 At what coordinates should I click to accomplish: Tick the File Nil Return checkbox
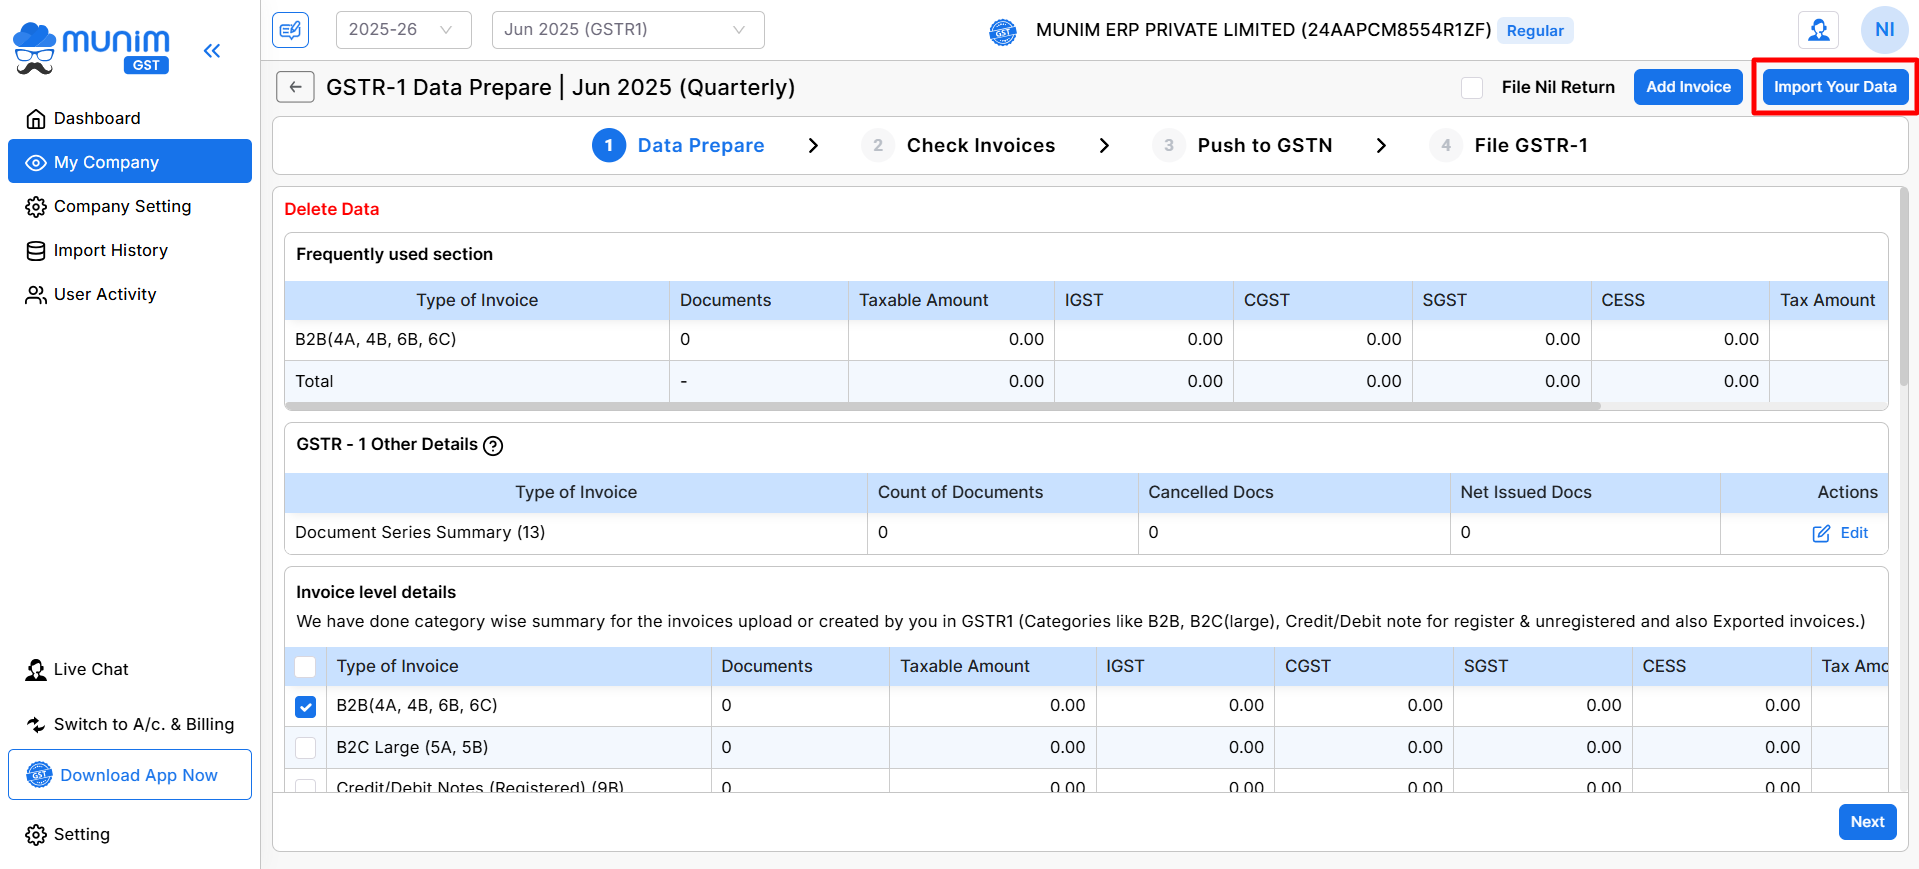[x=1472, y=88]
